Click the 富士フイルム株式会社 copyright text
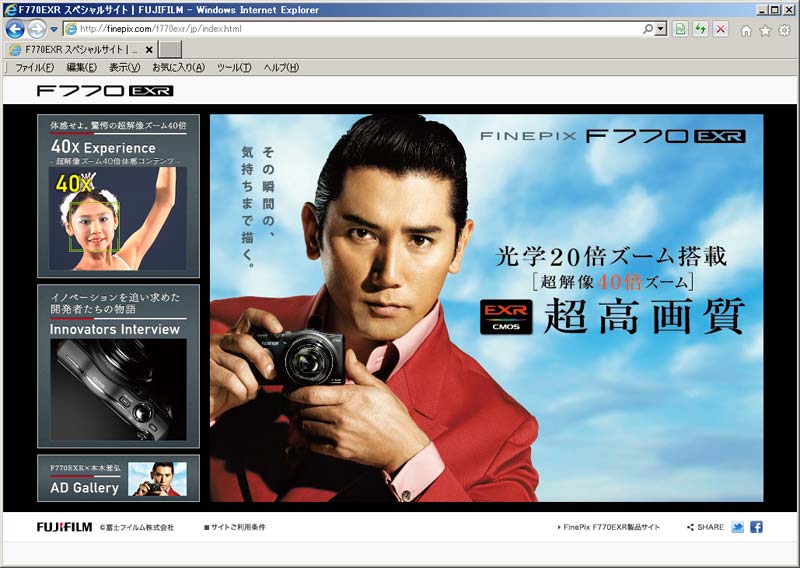 (x=137, y=527)
